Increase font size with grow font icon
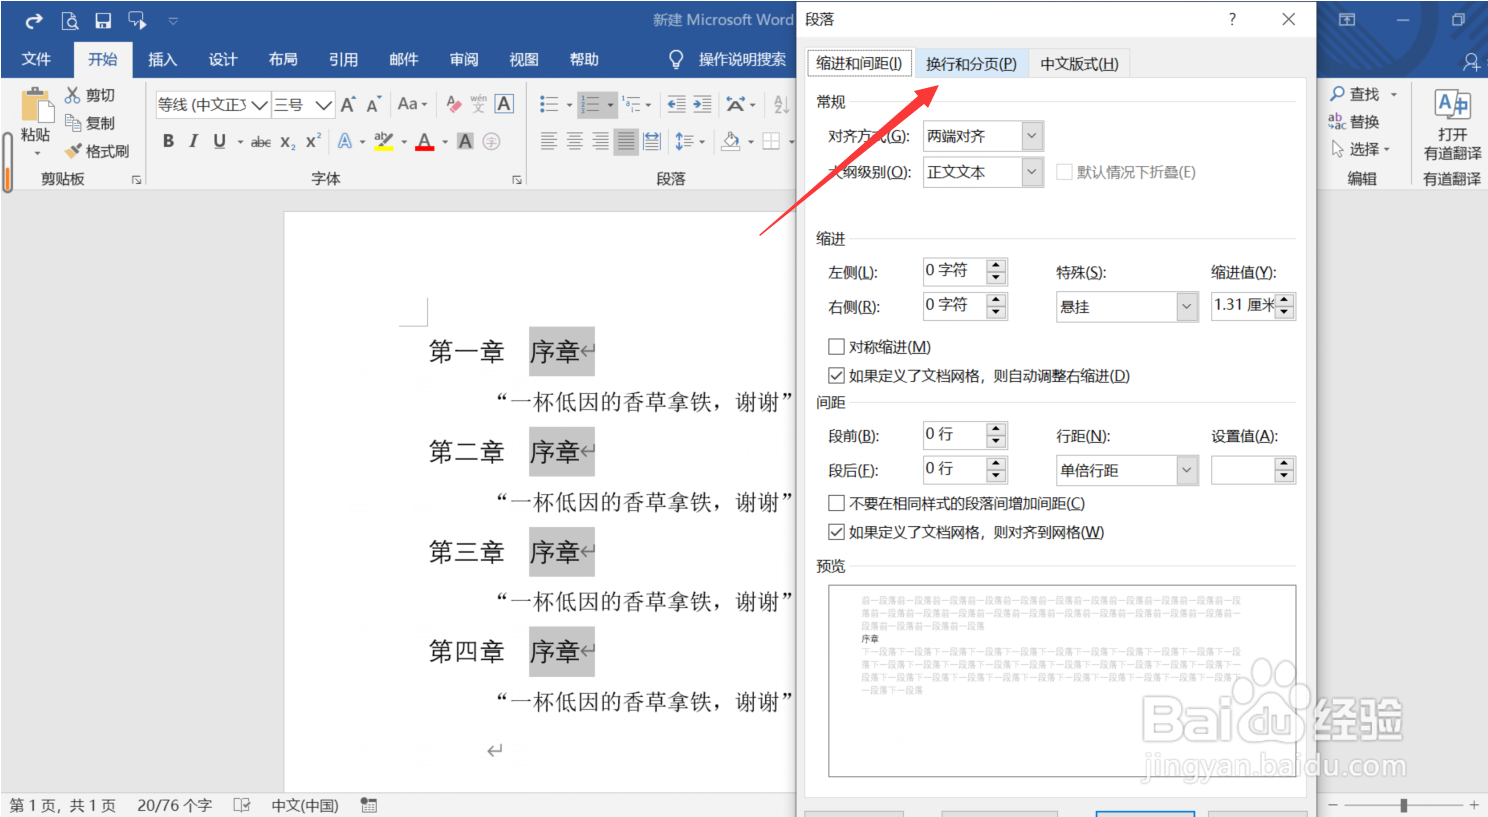Image resolution: width=1488 pixels, height=817 pixels. coord(348,104)
